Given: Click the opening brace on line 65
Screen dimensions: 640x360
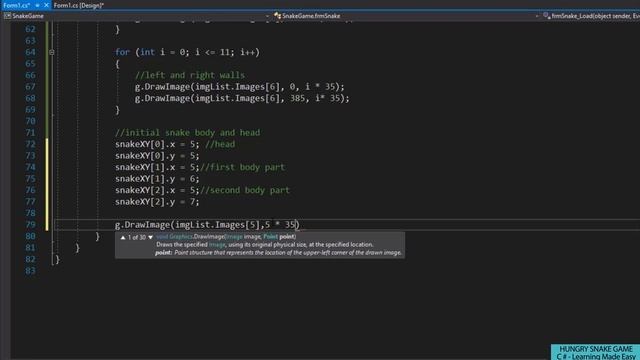Looking at the screenshot, I should tap(118, 64).
